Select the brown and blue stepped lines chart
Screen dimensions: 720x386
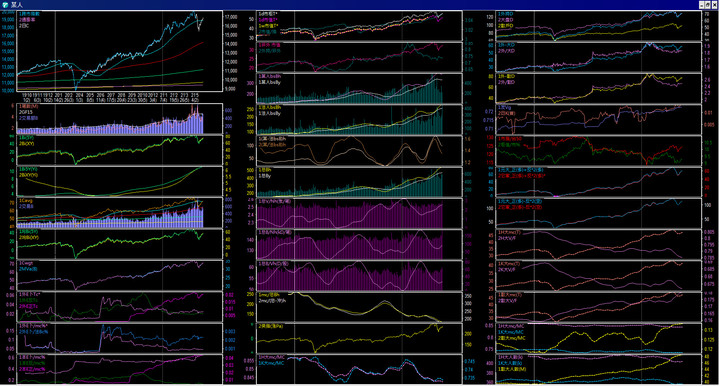tap(599, 119)
